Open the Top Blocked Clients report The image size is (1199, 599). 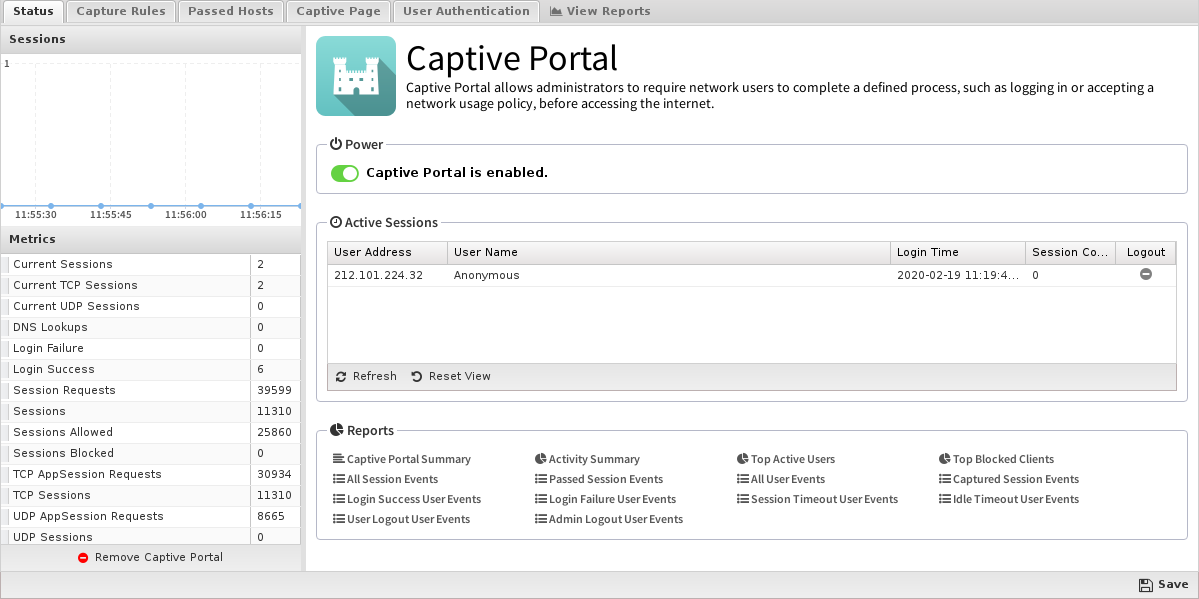(x=996, y=459)
